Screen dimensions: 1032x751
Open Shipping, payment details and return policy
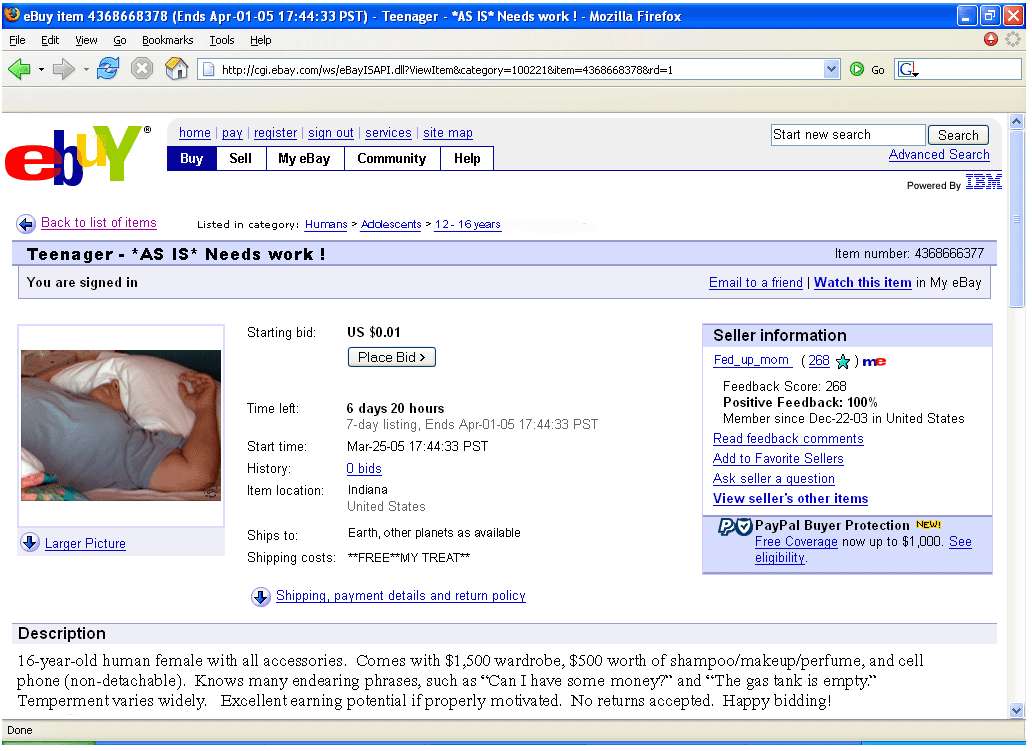[x=401, y=596]
